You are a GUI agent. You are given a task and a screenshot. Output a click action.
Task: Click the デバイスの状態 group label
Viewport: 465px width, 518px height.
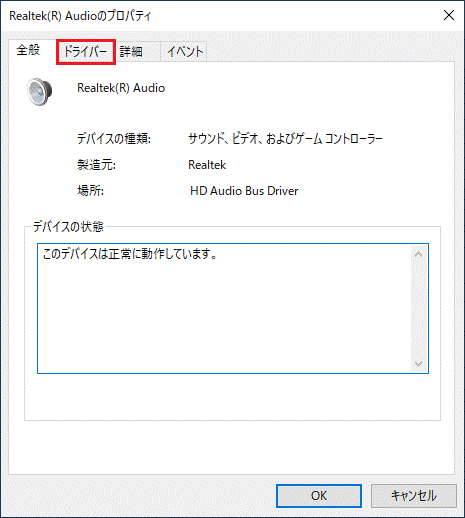[x=68, y=227]
